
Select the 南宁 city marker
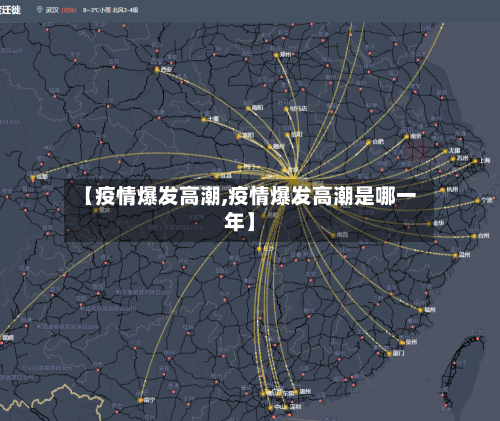[x=140, y=400]
